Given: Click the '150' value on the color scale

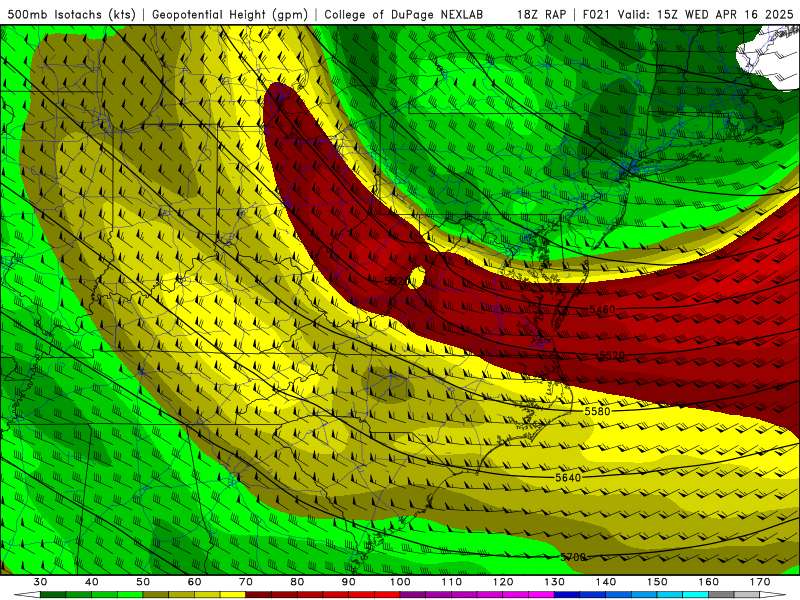Looking at the screenshot, I should 657,582.
